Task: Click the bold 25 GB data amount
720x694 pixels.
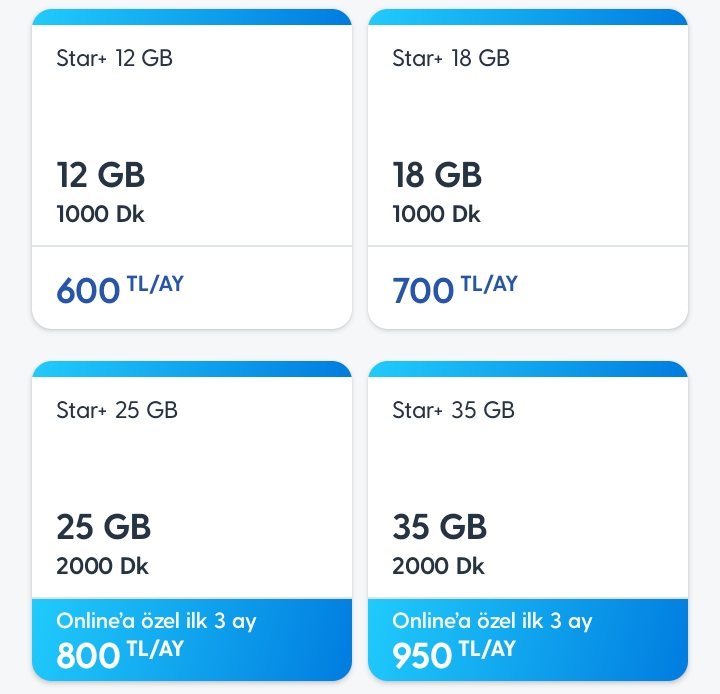Action: [103, 527]
